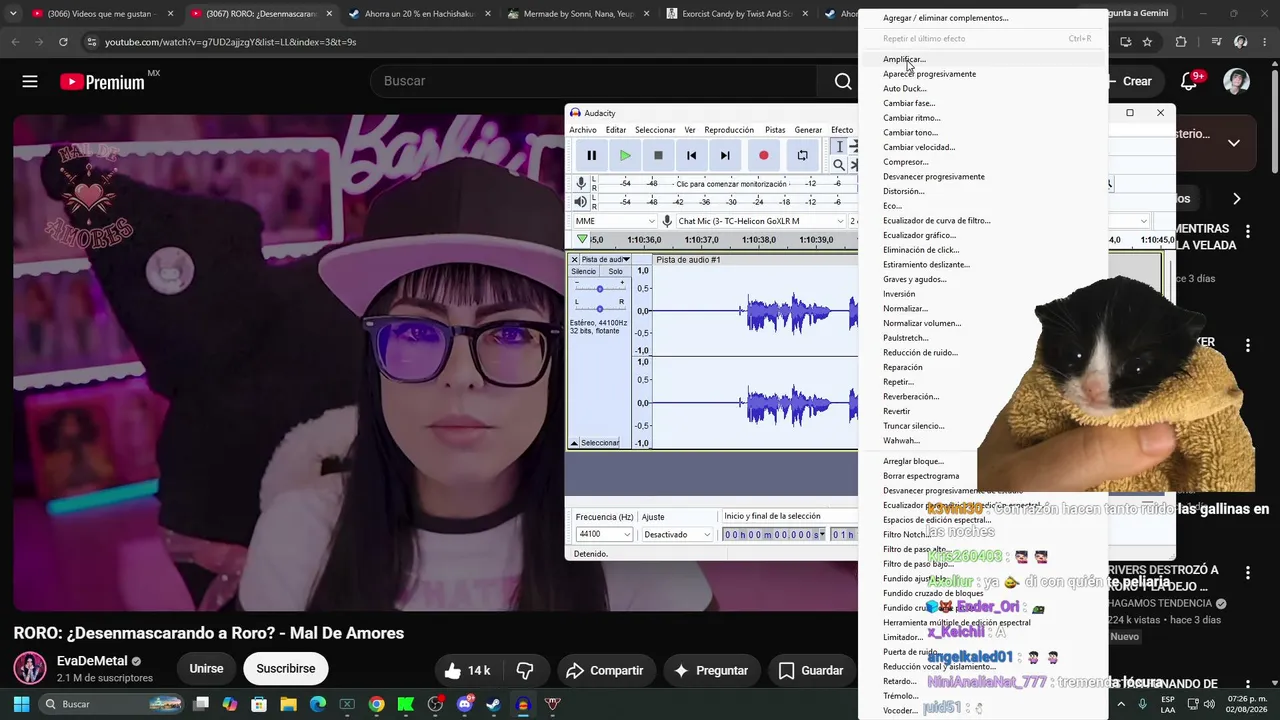Start playback with Audacity's green Play button
Screen dimensions: 1280x720
625,155
